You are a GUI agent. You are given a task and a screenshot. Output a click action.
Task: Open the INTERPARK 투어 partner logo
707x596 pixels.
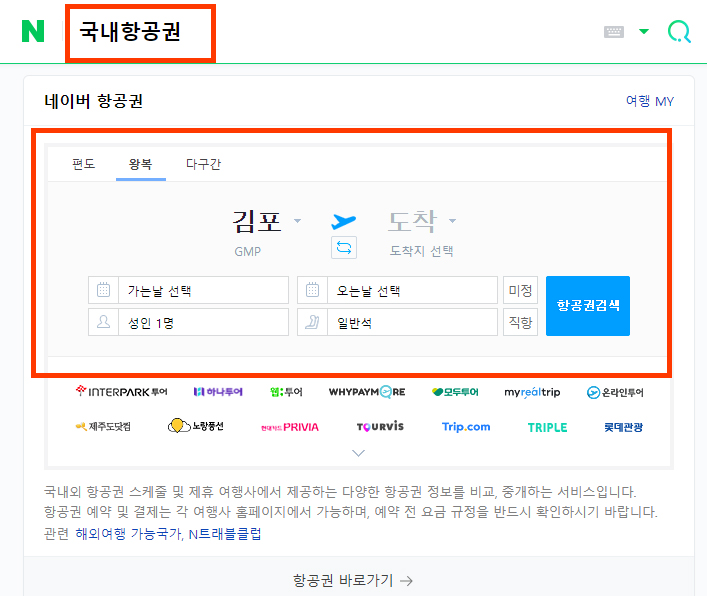(122, 391)
